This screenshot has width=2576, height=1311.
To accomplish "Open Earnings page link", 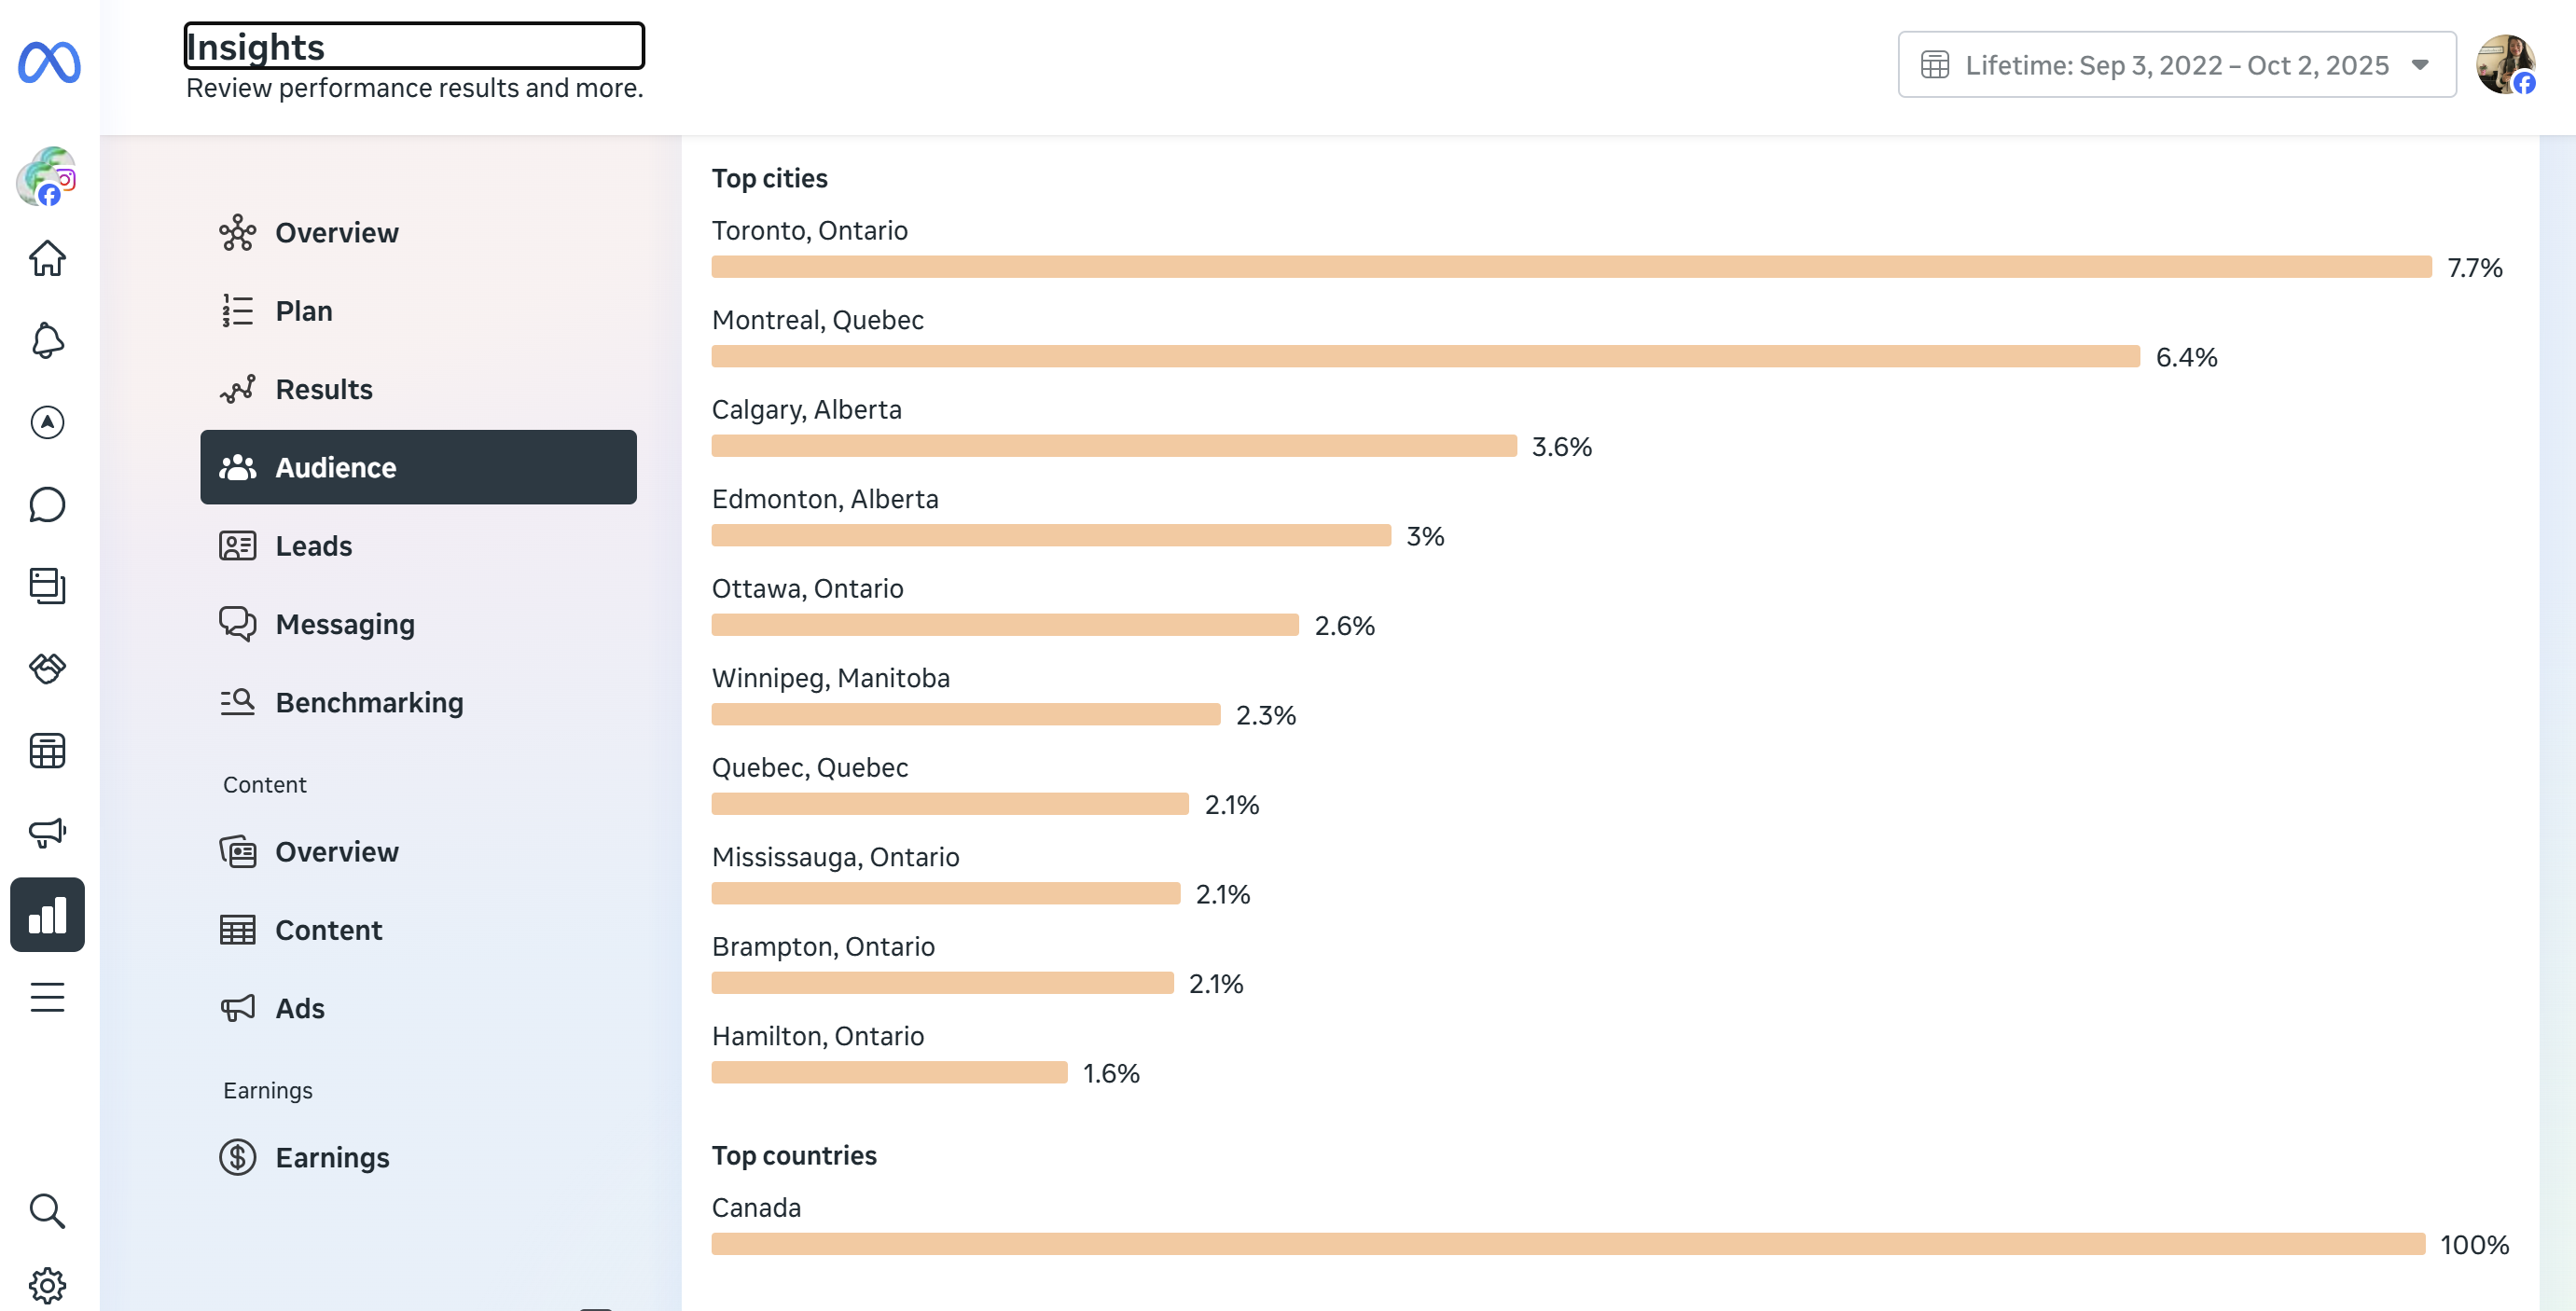I will coord(332,1157).
